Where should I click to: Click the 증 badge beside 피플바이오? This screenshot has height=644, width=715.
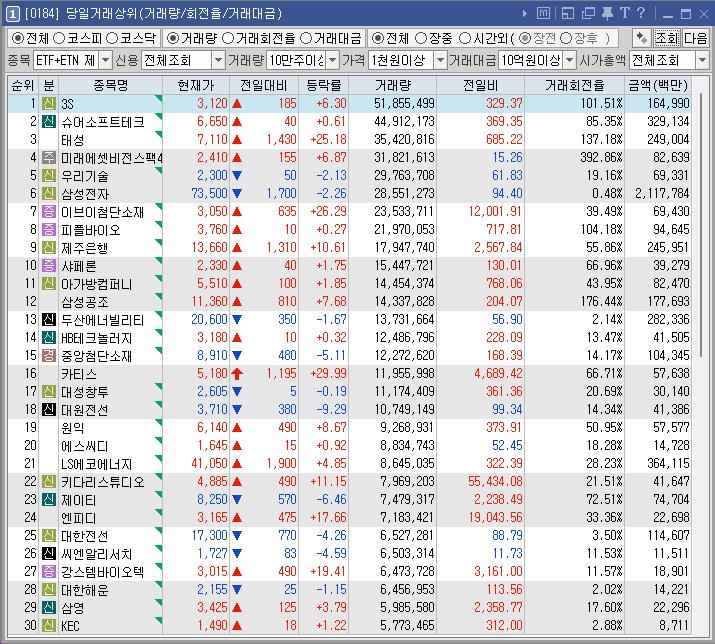tap(49, 229)
